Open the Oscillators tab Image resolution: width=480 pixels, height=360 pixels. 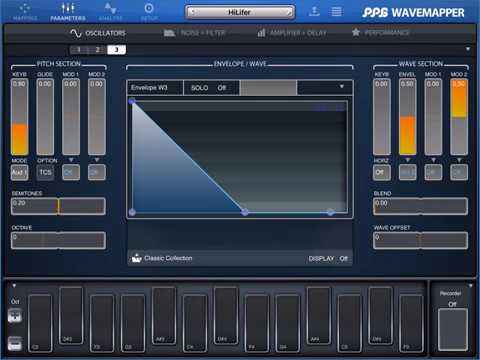click(x=98, y=33)
